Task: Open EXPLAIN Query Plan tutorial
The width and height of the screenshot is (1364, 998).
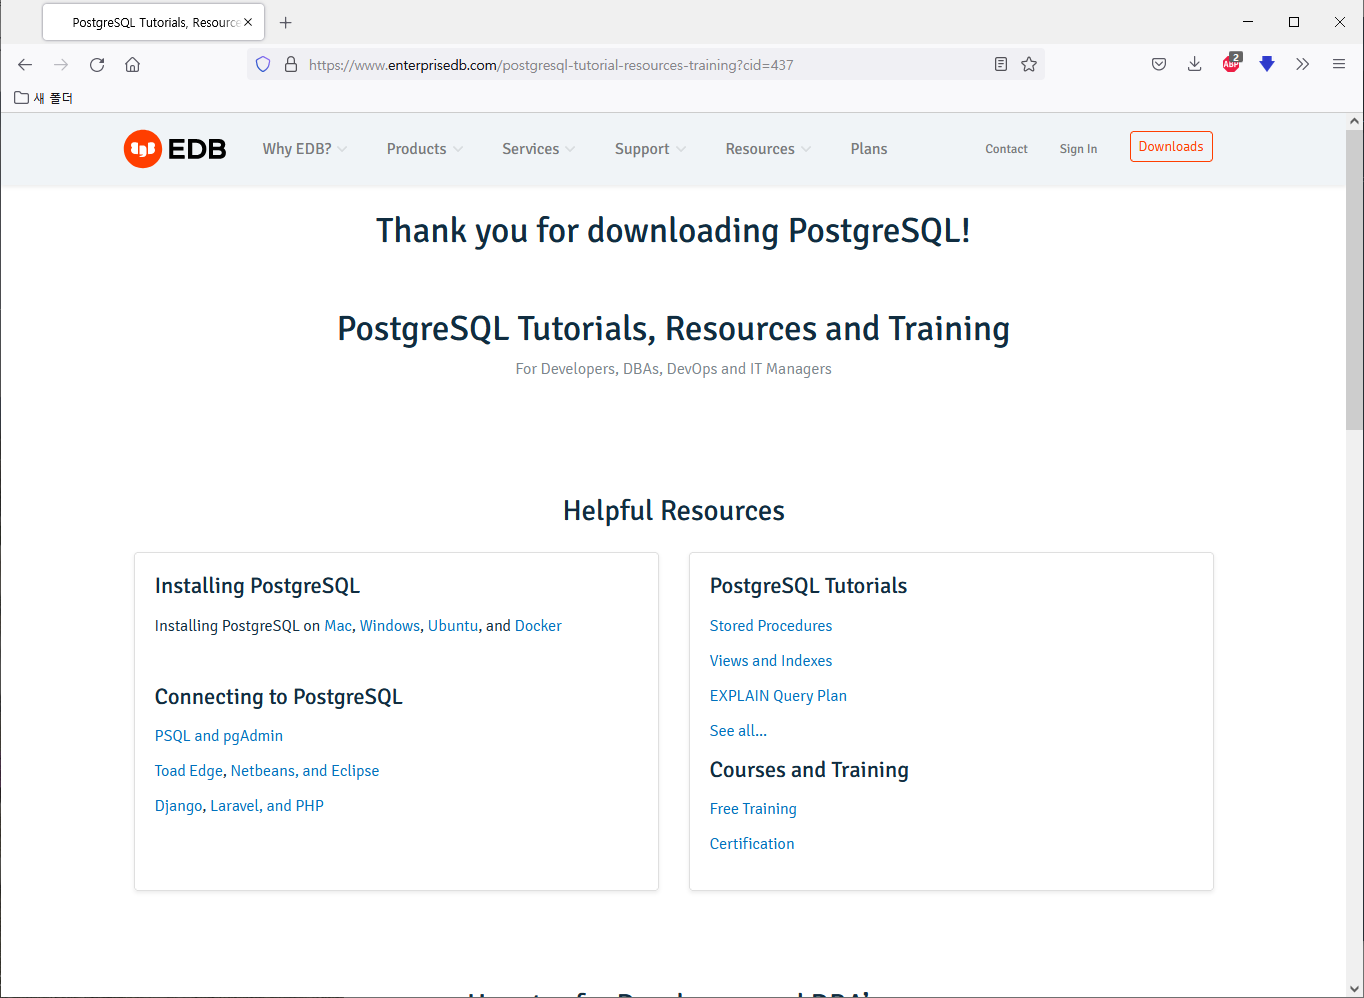Action: coord(778,696)
